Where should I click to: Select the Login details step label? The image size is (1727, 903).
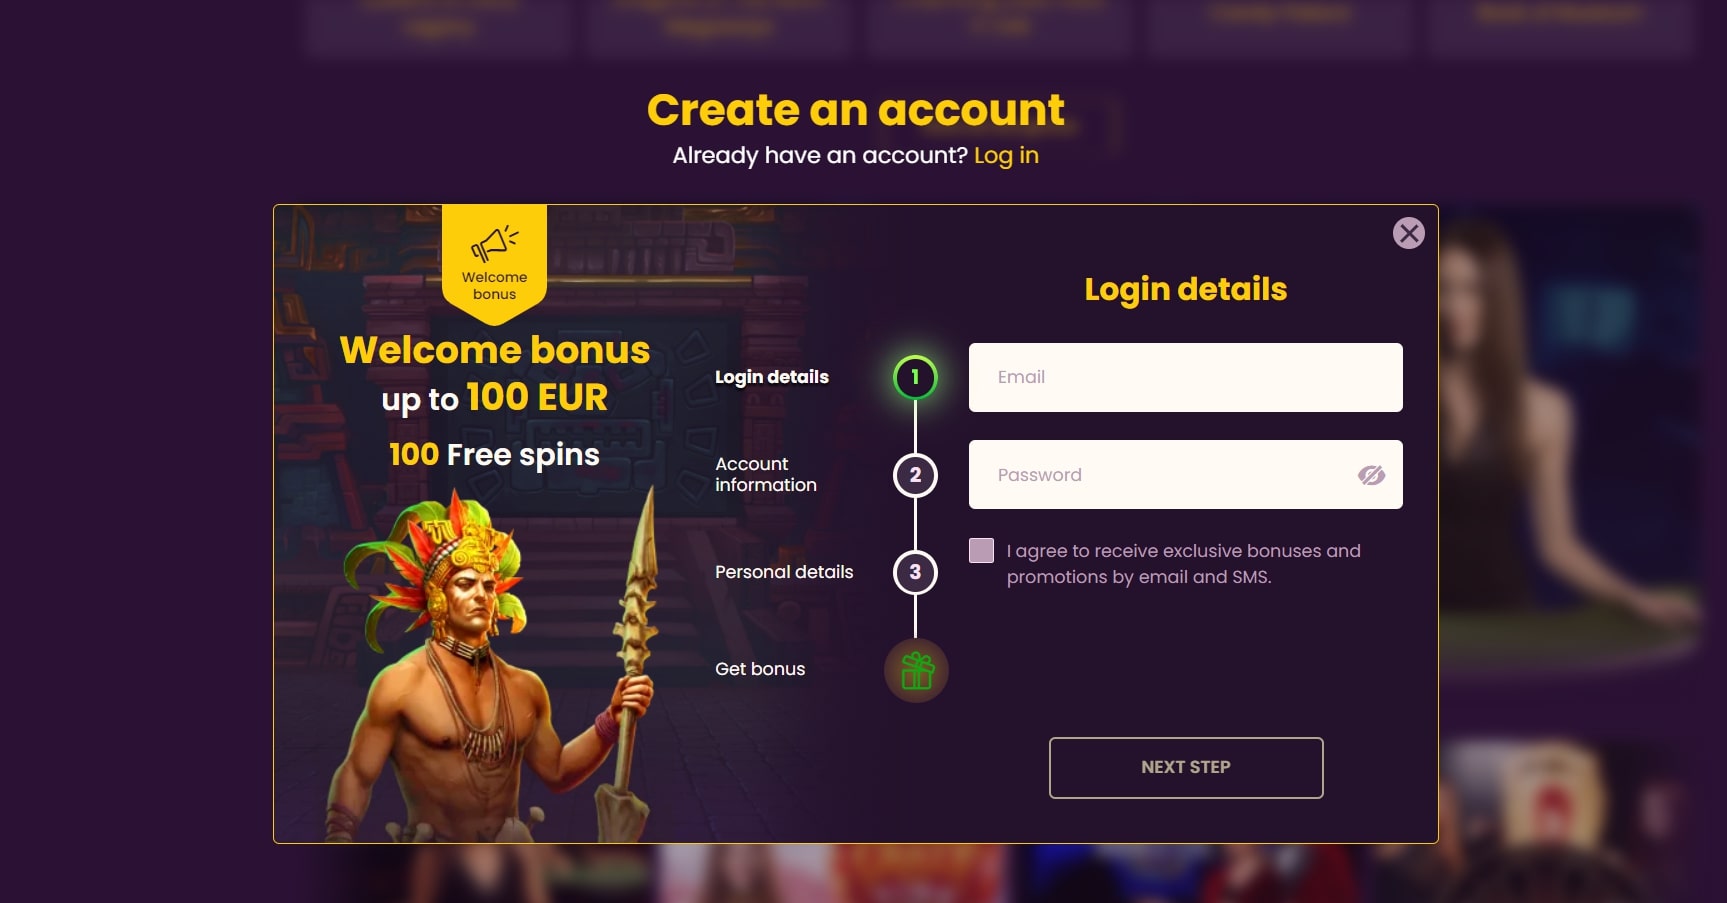[772, 377]
